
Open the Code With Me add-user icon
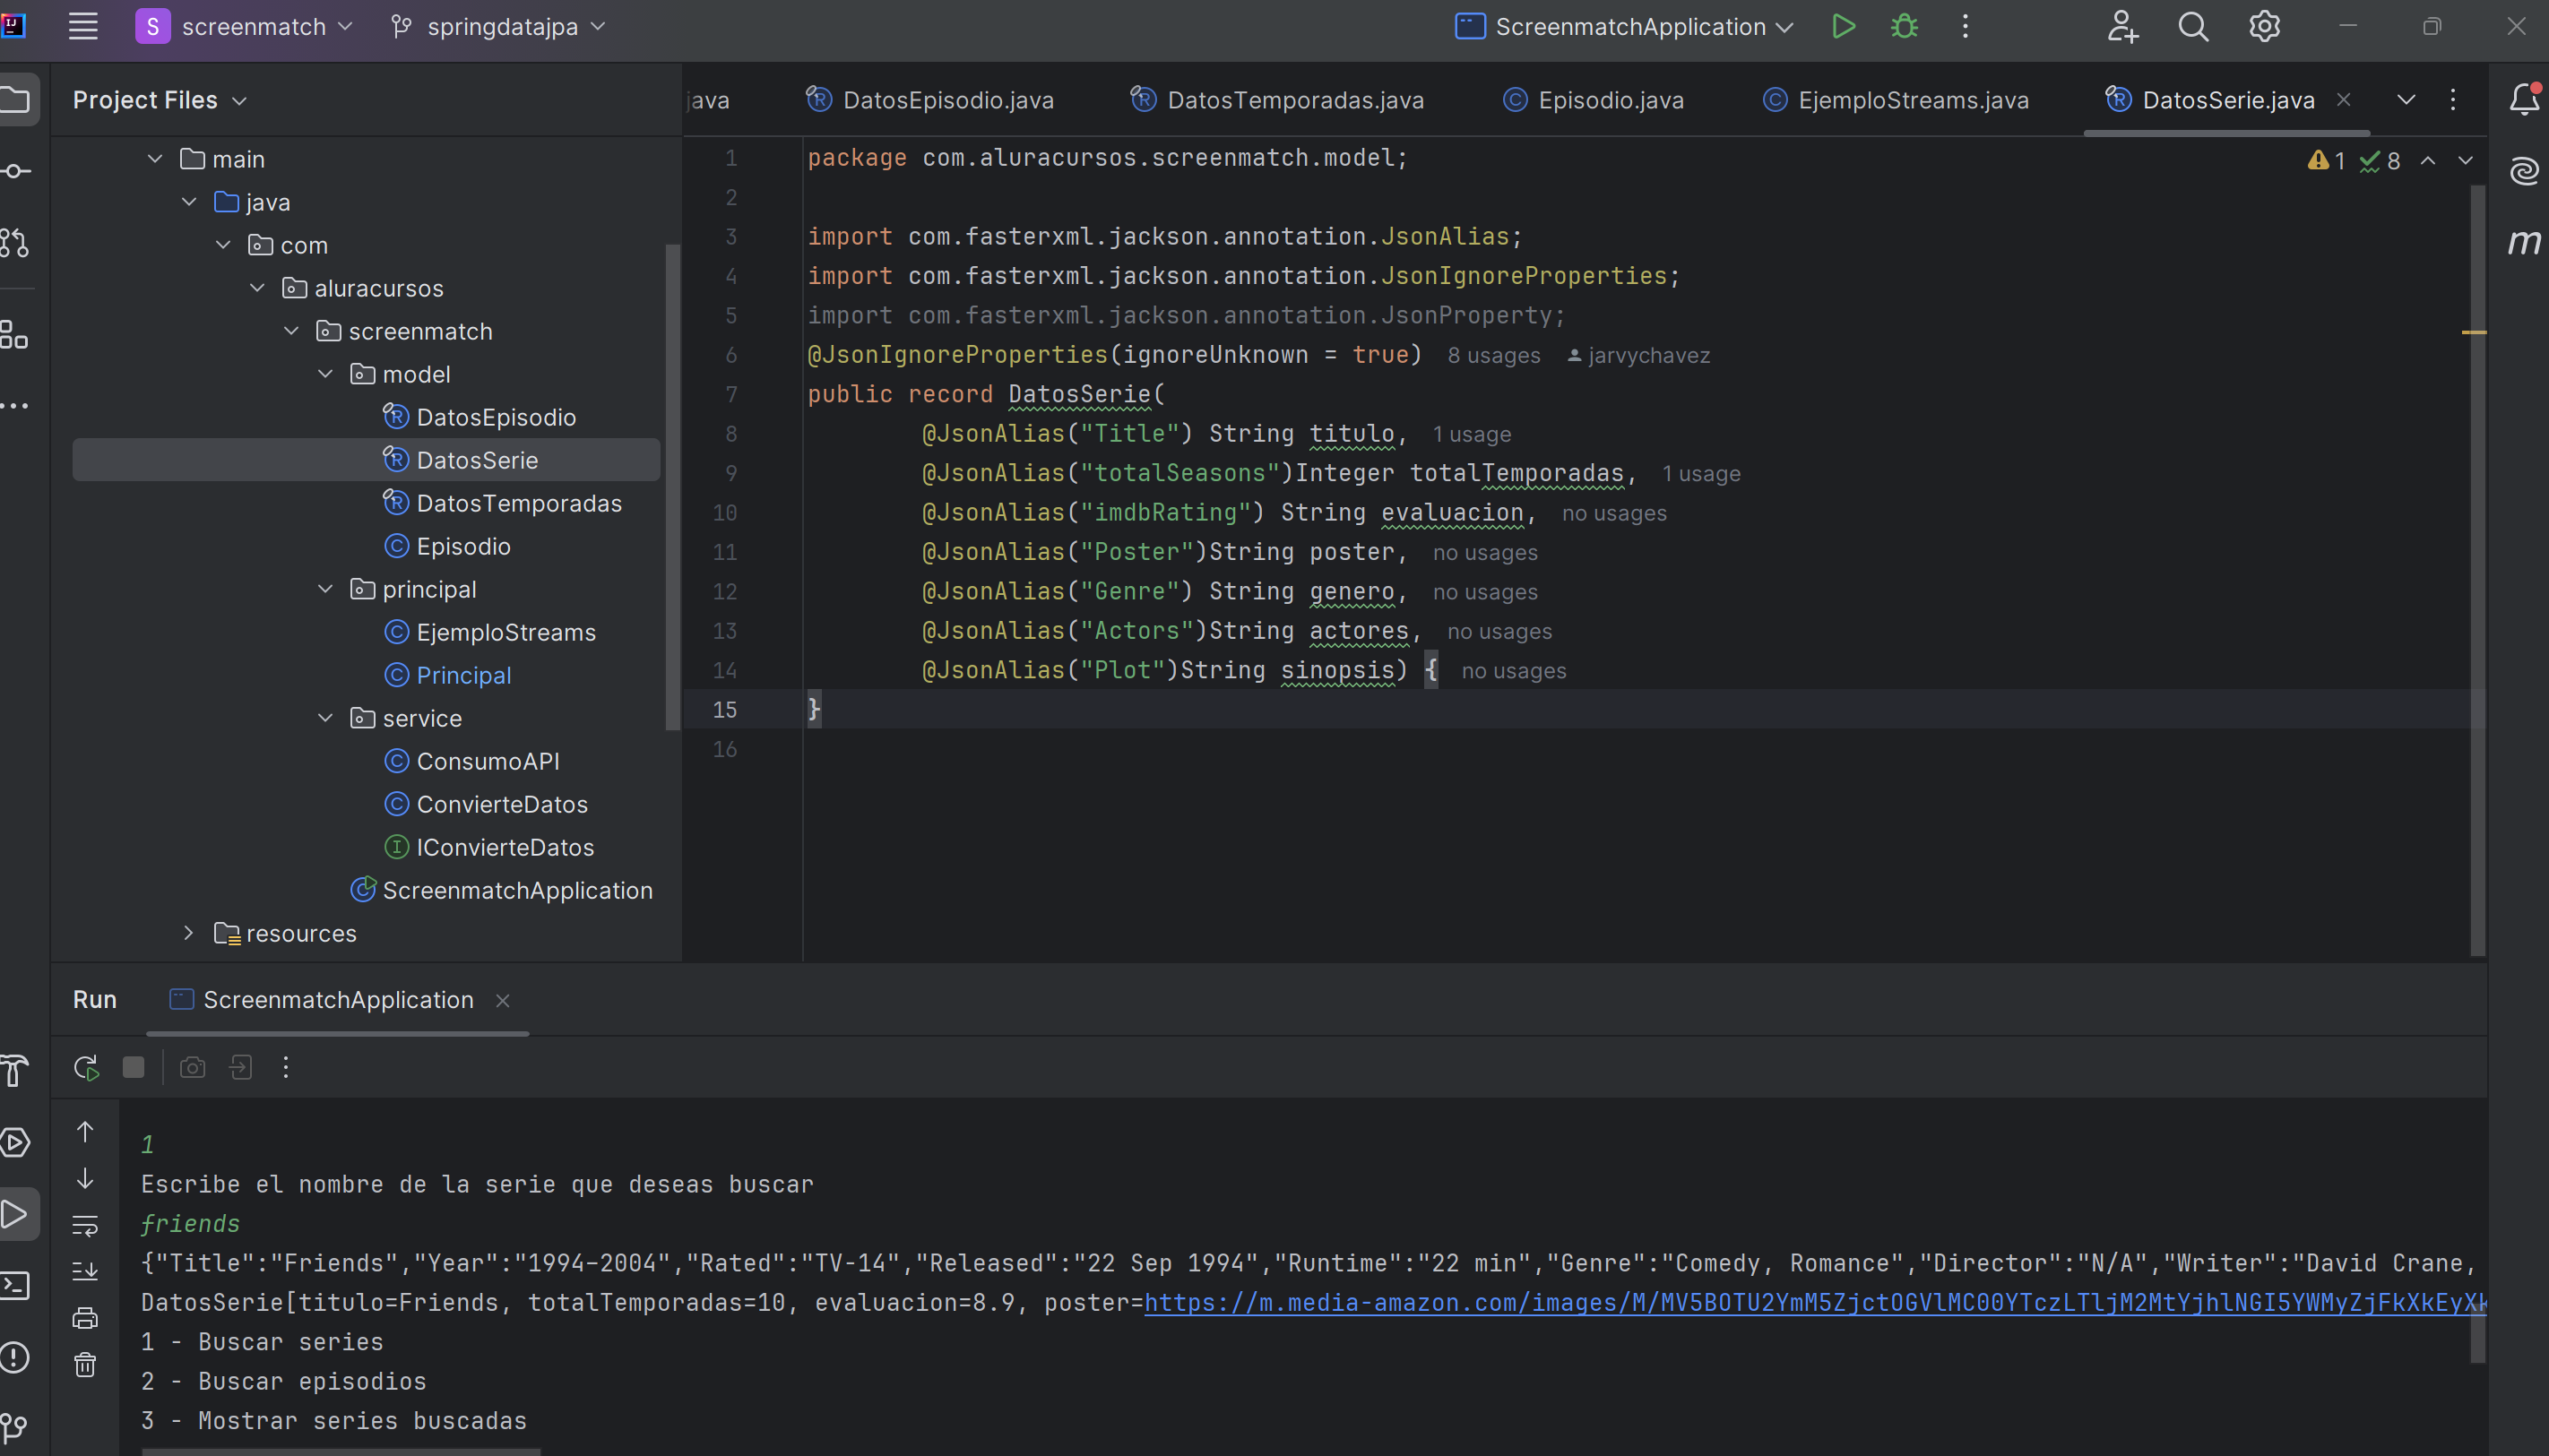(x=2121, y=26)
